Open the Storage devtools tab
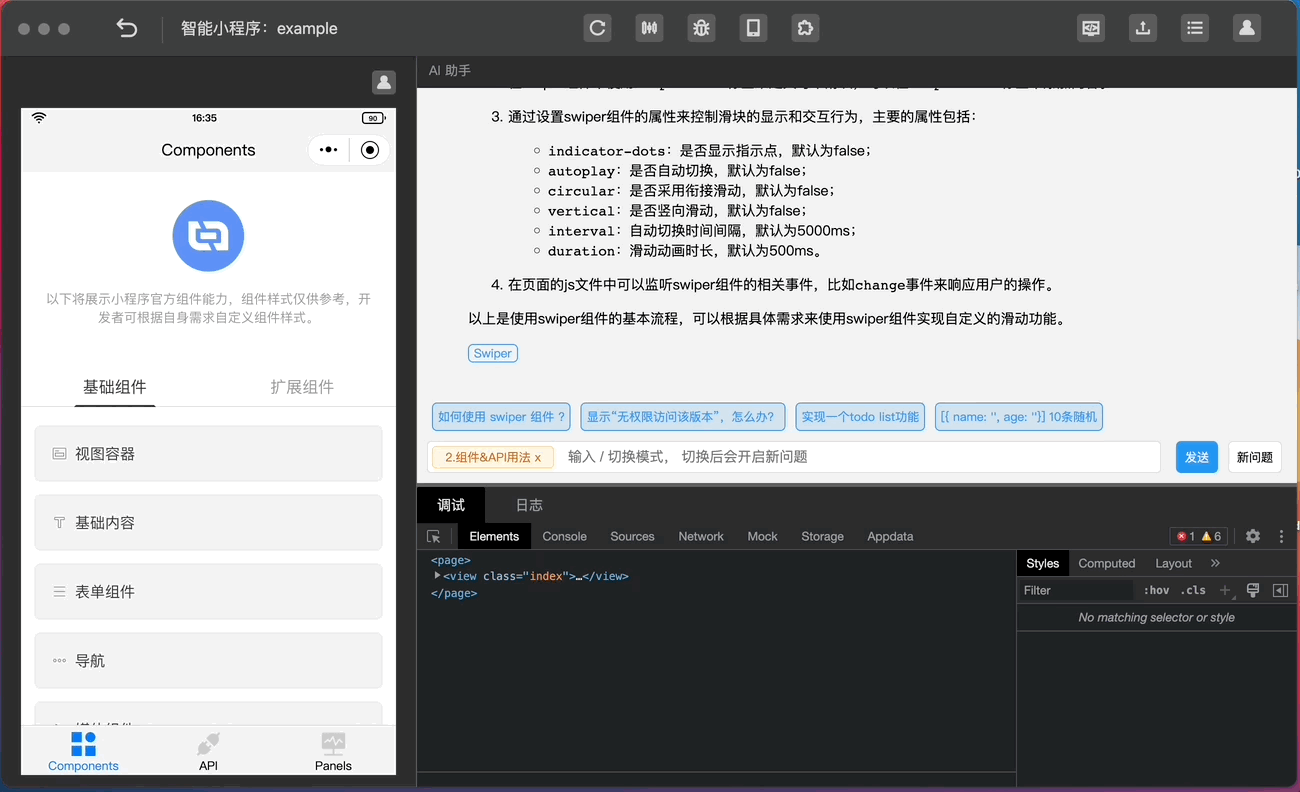This screenshot has width=1300, height=792. click(x=822, y=537)
